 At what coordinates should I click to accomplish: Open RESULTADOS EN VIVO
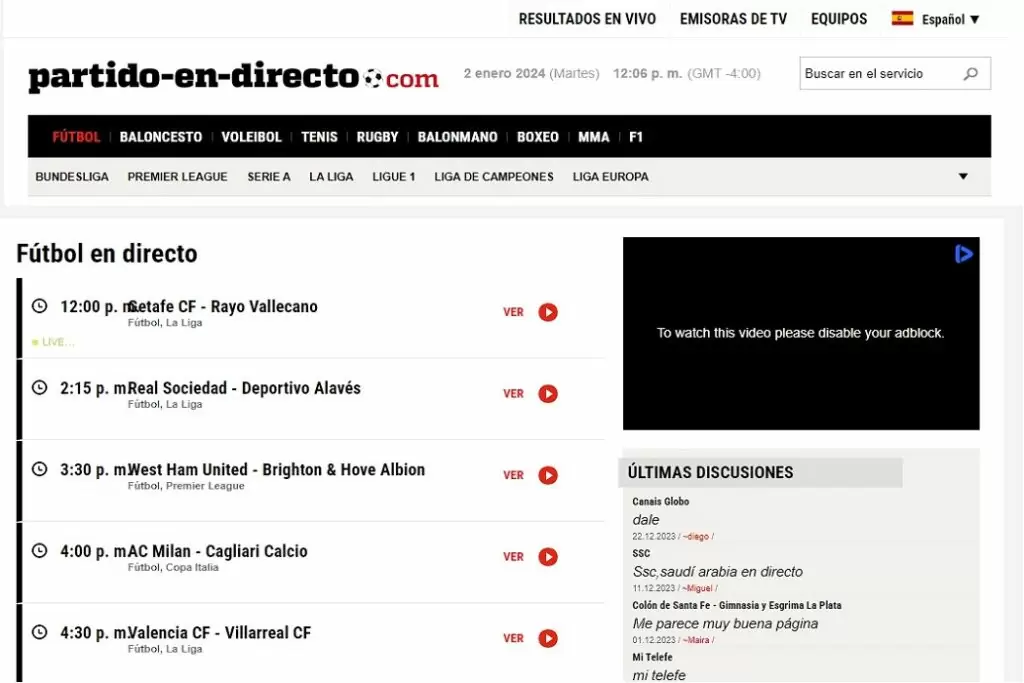pyautogui.click(x=587, y=19)
